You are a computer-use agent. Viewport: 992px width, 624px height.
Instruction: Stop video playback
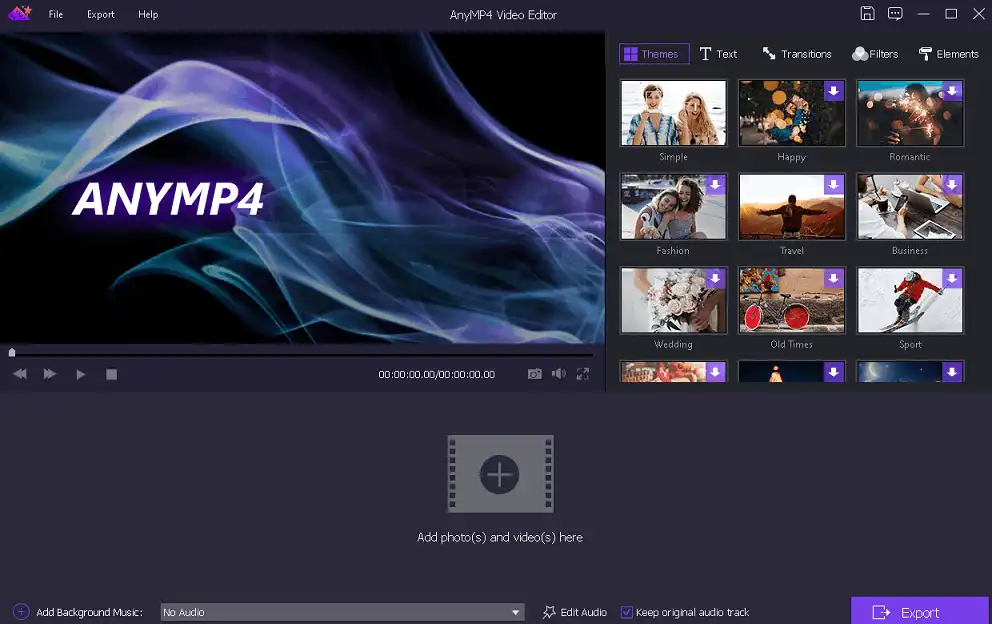pyautogui.click(x=112, y=374)
